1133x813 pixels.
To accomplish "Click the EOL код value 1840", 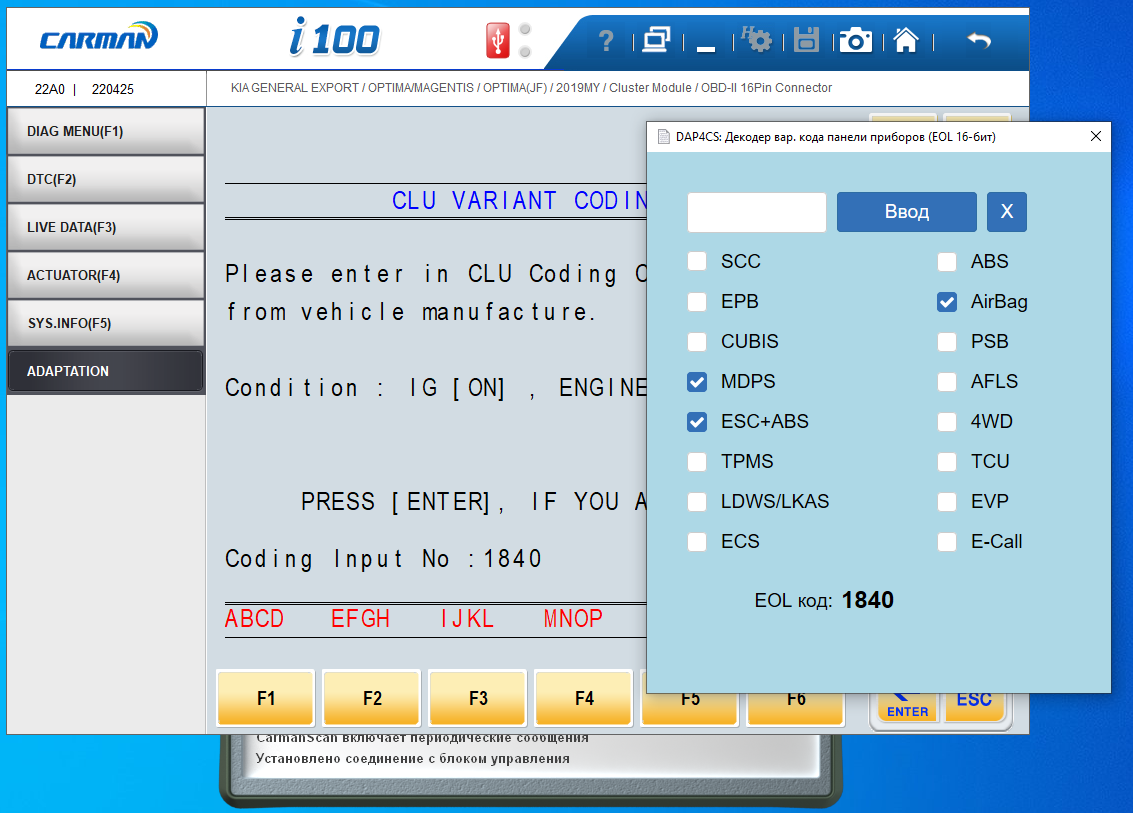I will (x=868, y=600).
